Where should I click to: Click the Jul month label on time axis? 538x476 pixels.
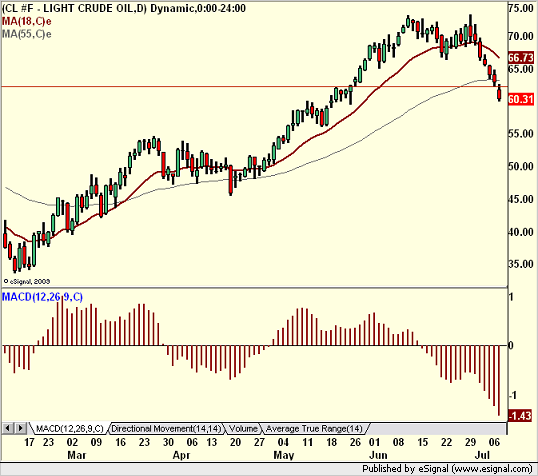(482, 455)
